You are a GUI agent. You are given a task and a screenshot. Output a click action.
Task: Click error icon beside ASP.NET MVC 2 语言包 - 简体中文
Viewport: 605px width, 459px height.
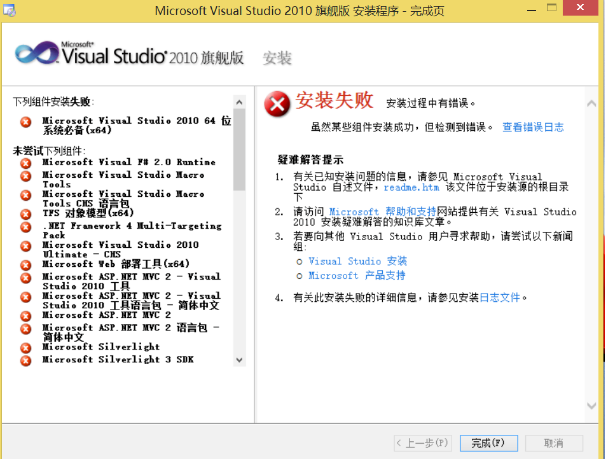point(26,329)
